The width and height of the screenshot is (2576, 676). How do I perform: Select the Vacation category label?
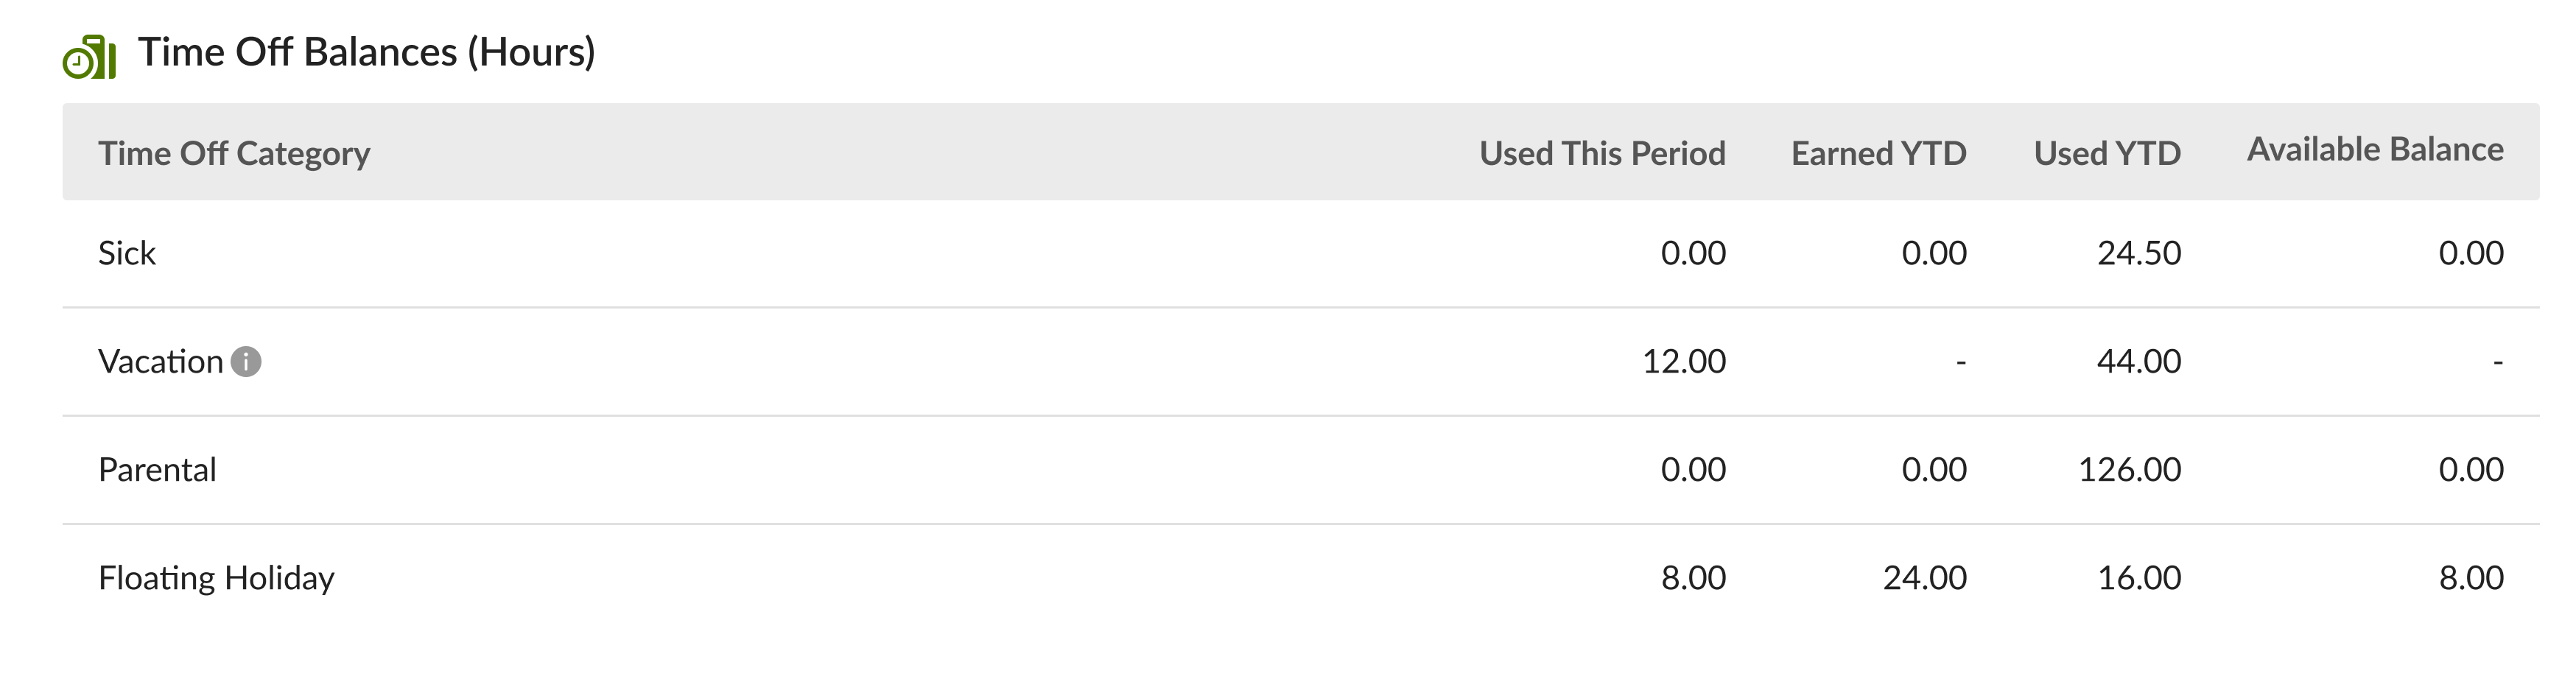[161, 361]
